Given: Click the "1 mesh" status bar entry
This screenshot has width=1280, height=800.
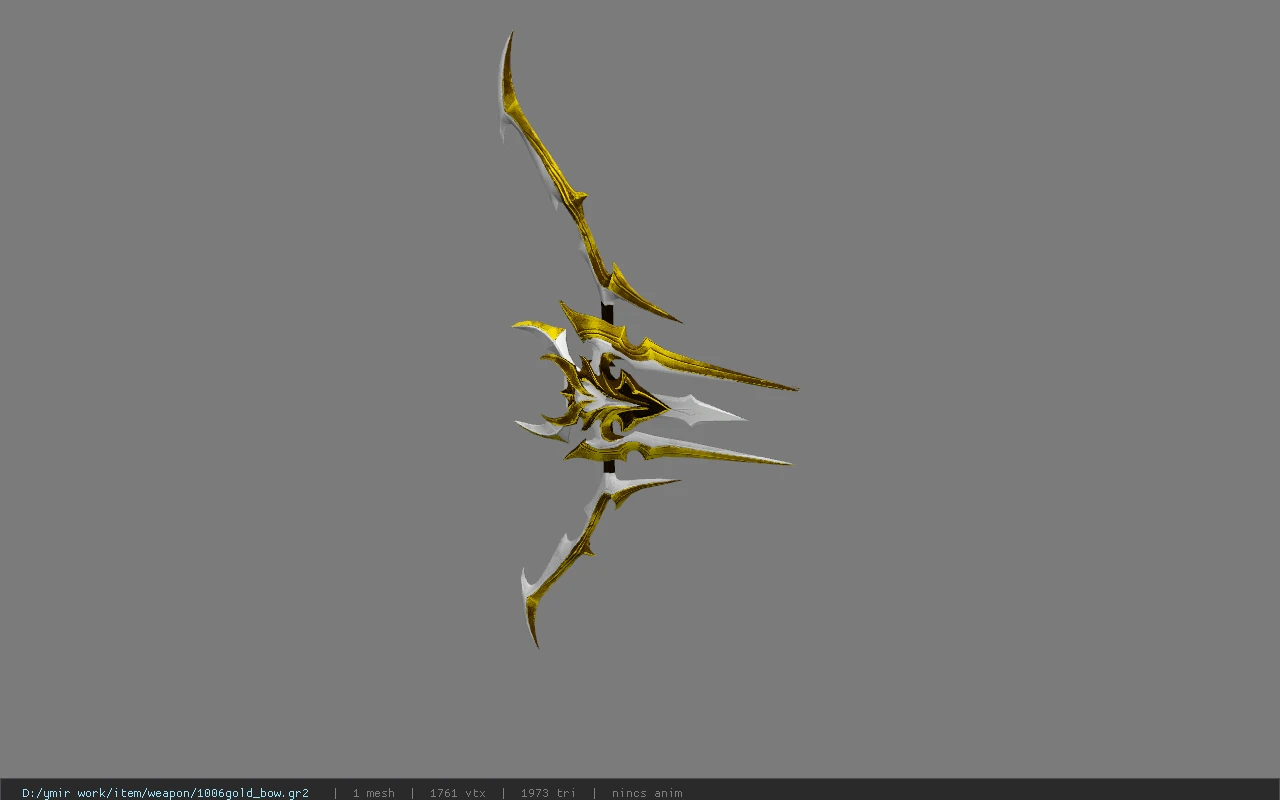Looking at the screenshot, I should (373, 793).
